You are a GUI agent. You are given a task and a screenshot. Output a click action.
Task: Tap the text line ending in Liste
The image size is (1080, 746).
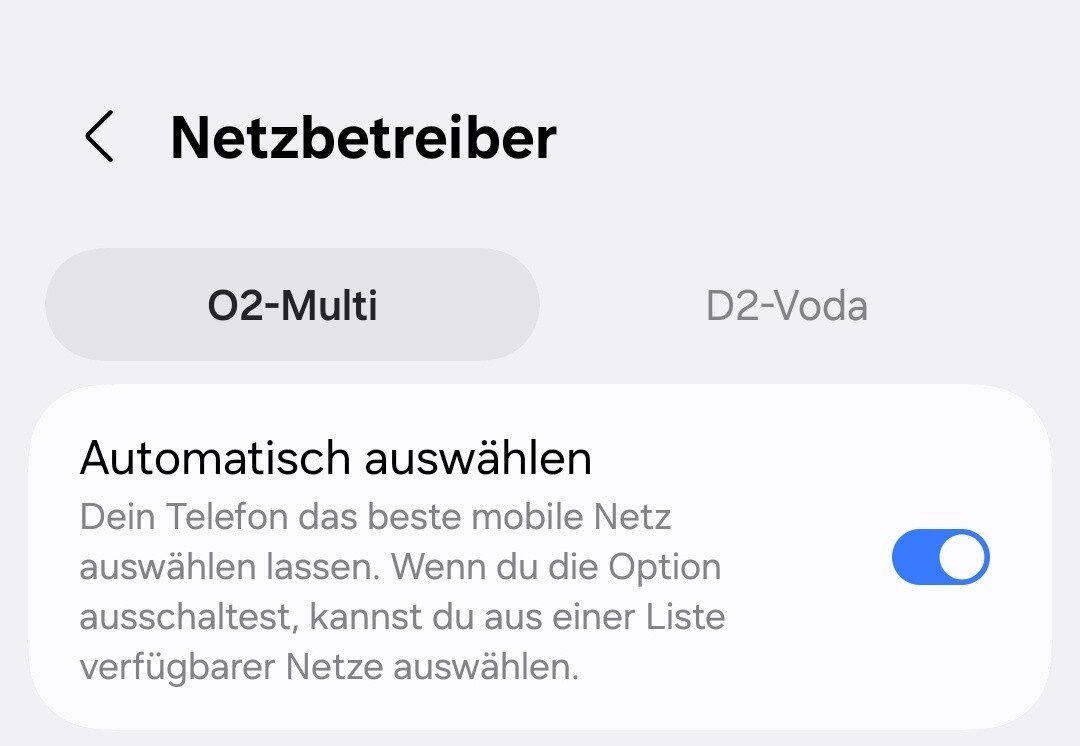click(402, 617)
